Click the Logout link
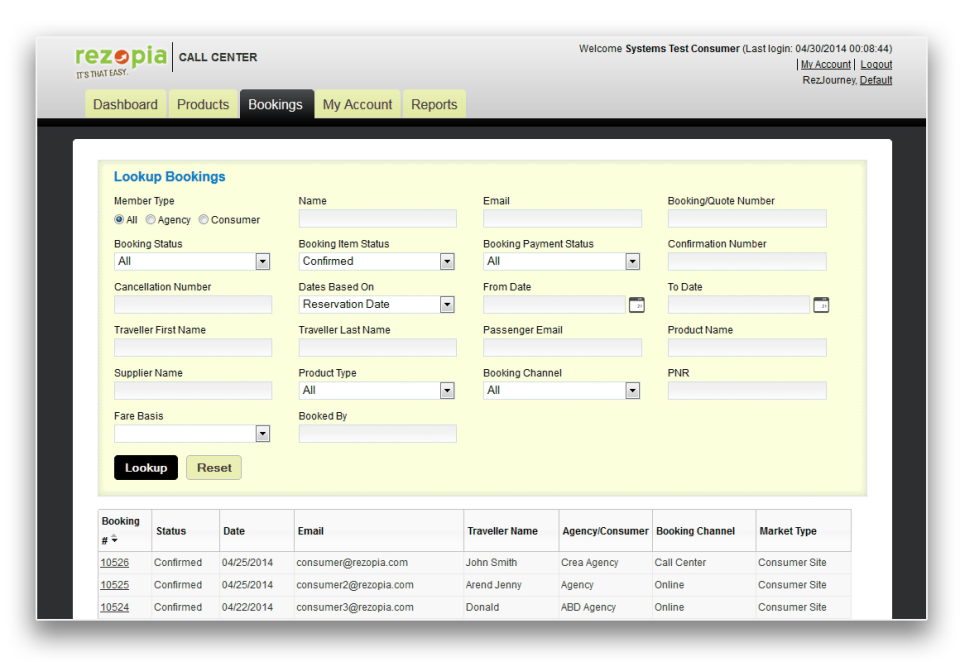Viewport: 960px width, 662px height. point(876,64)
